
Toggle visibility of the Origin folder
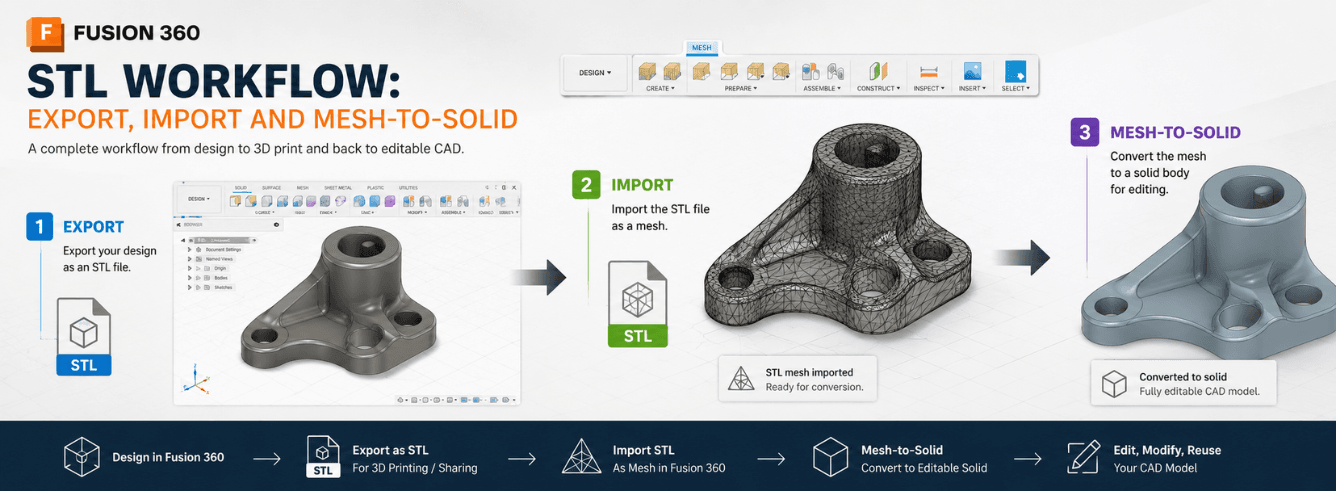(x=198, y=268)
